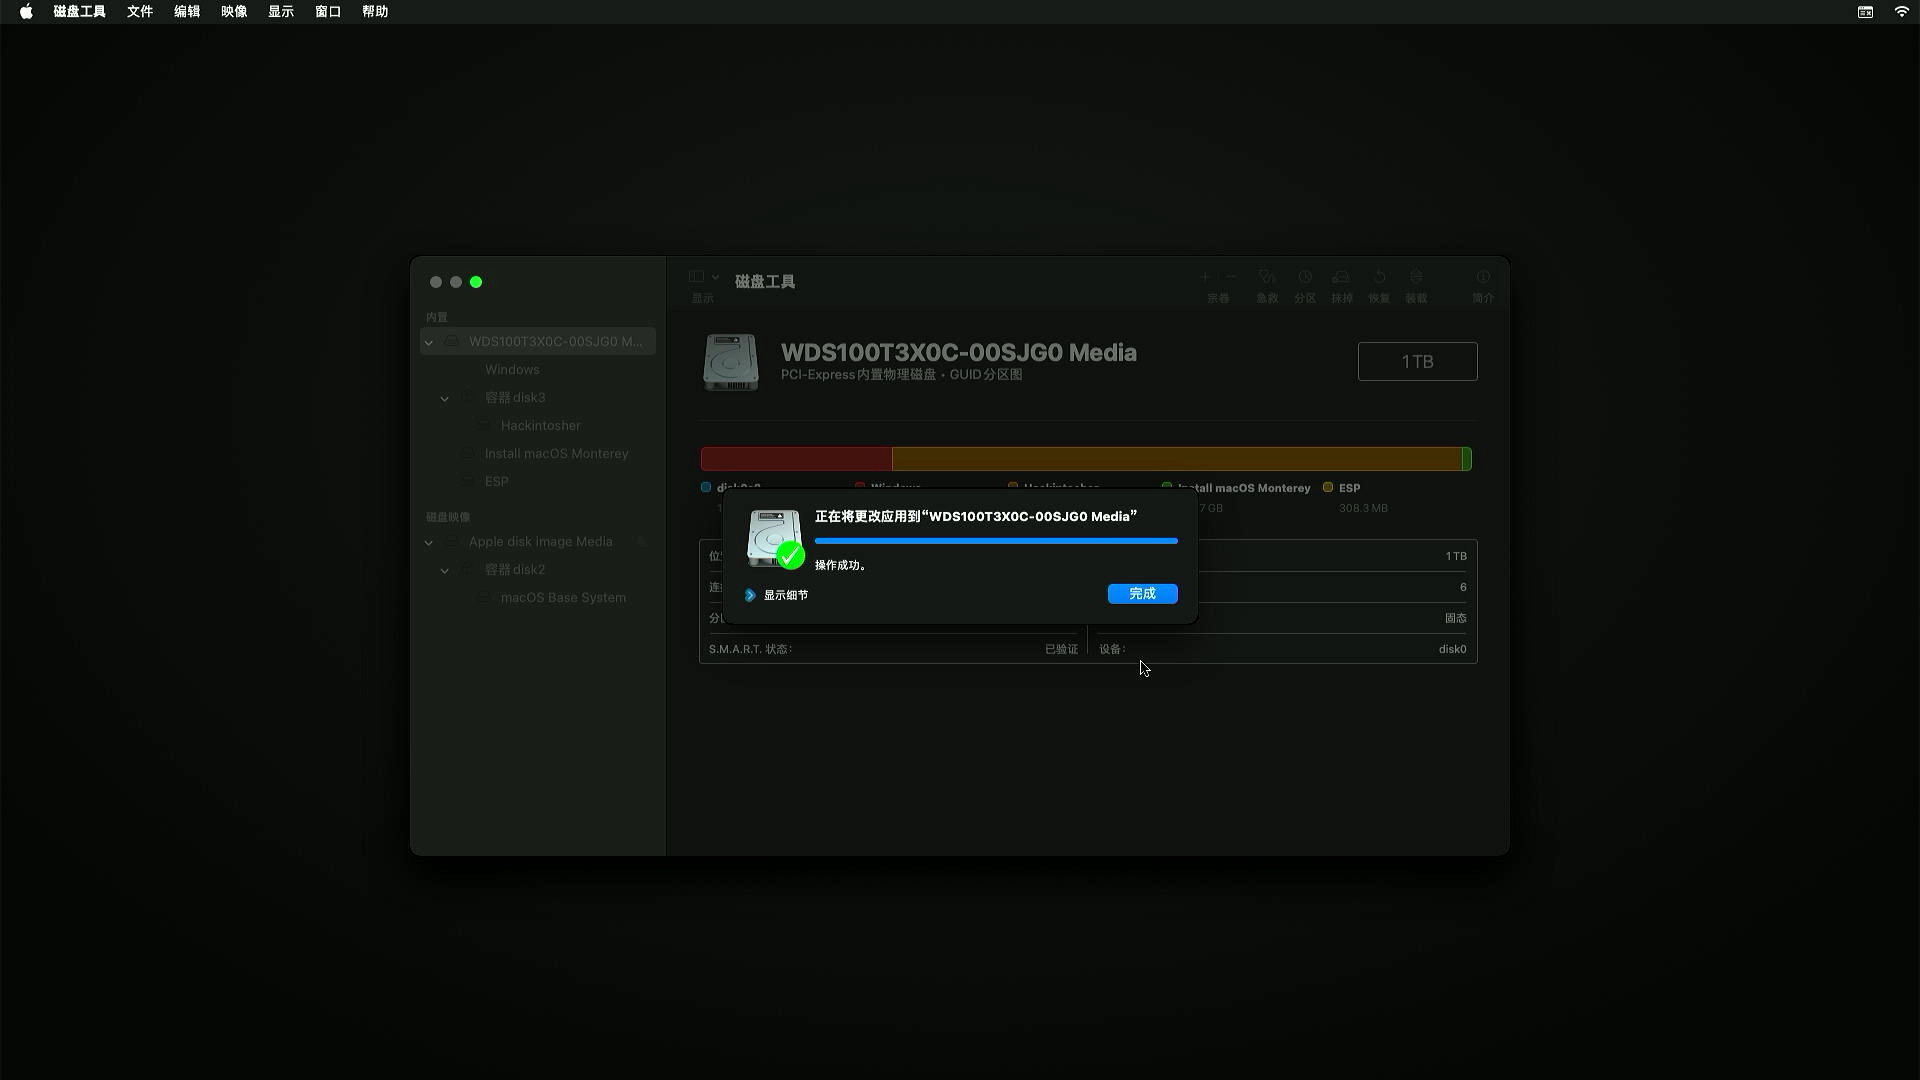This screenshot has height=1080, width=1920.
Task: Select Install macOS Monterey volume in sidebar
Action: [556, 454]
